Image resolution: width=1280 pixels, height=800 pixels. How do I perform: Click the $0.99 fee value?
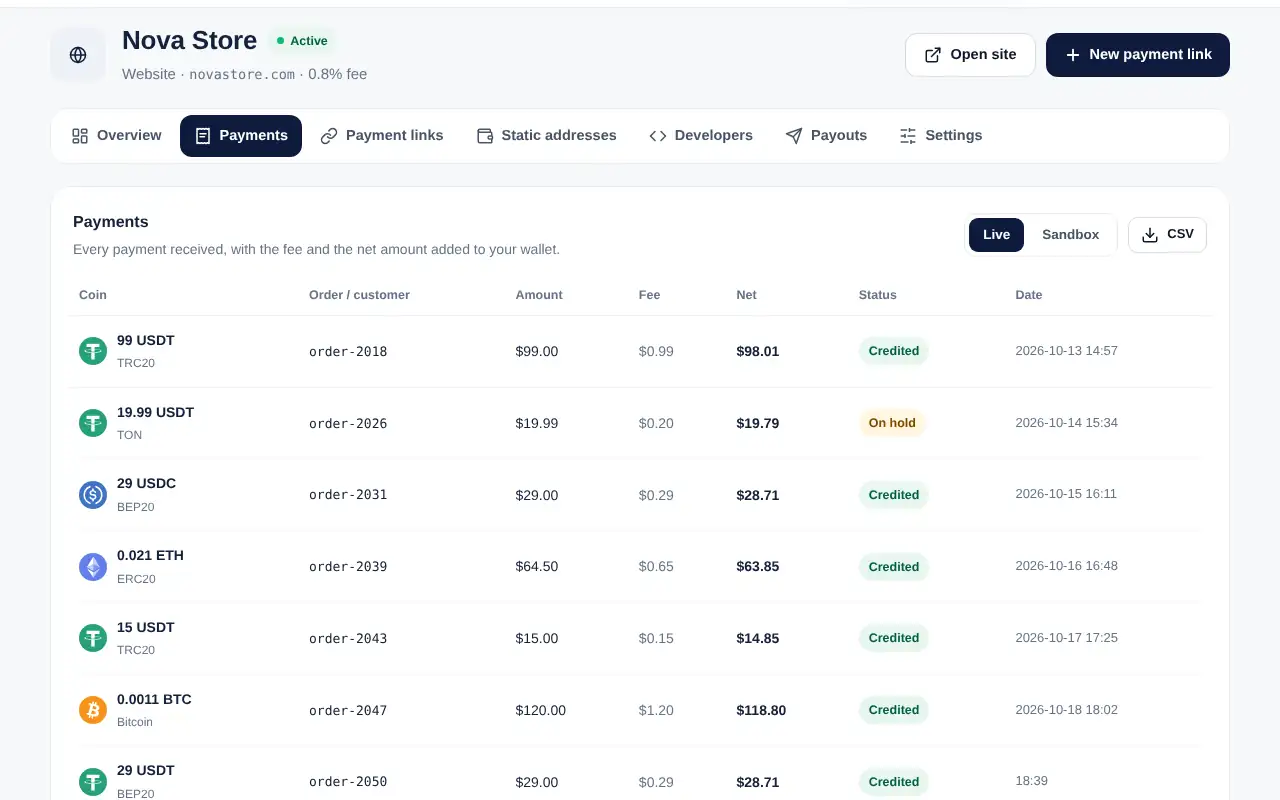click(x=656, y=351)
